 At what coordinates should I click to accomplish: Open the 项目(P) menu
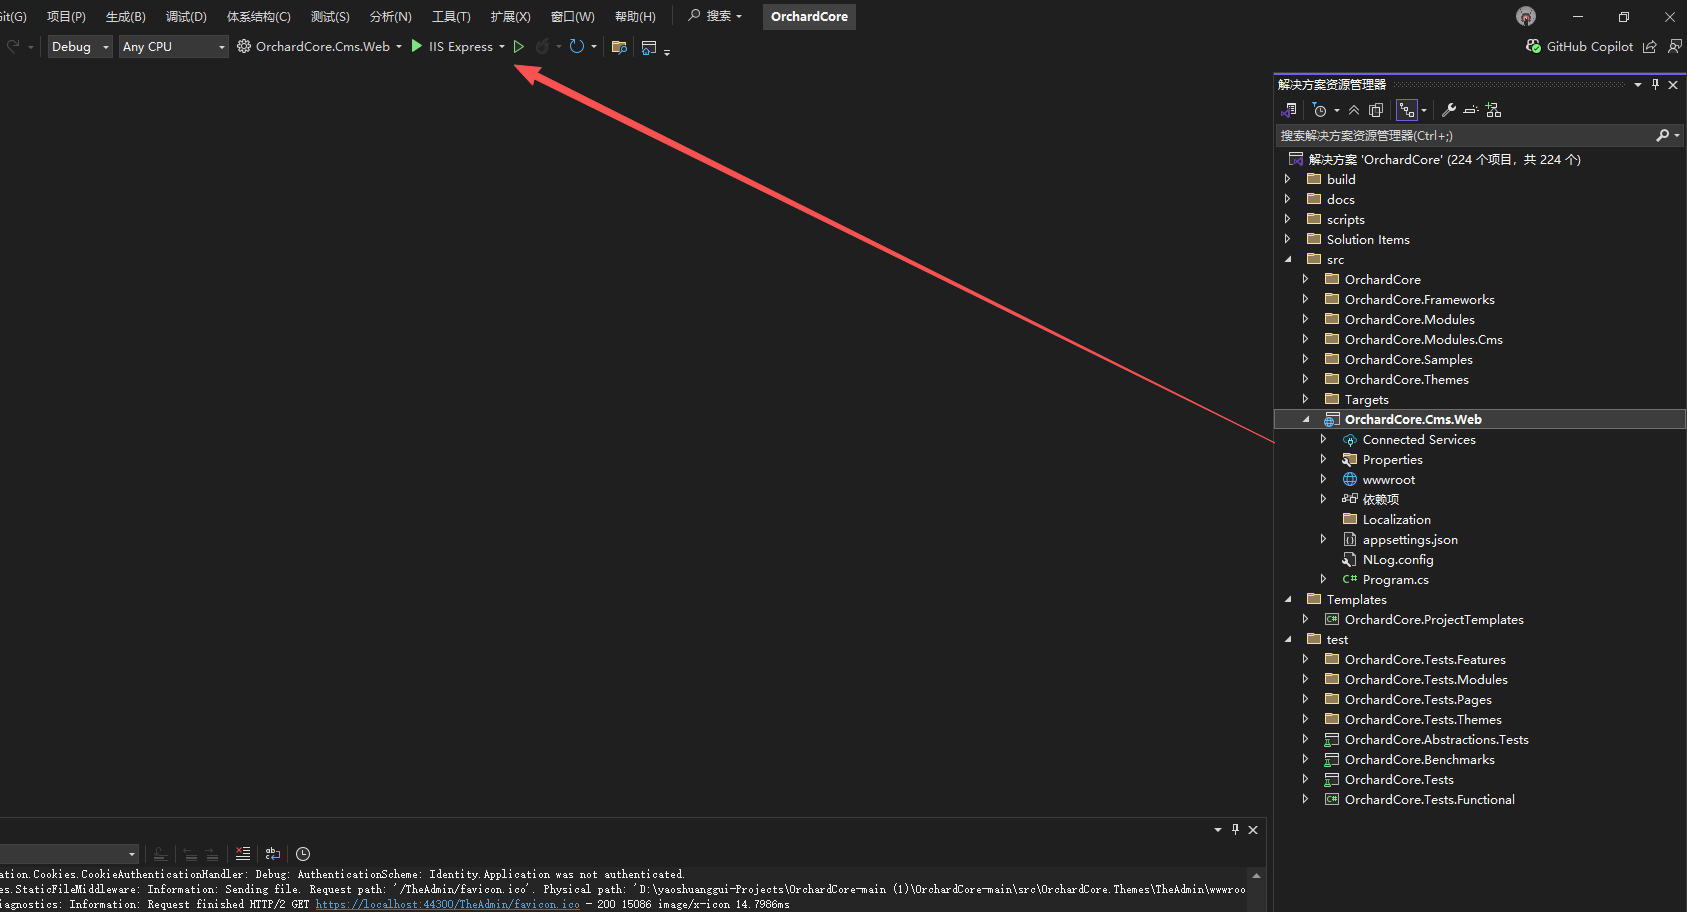click(x=66, y=16)
